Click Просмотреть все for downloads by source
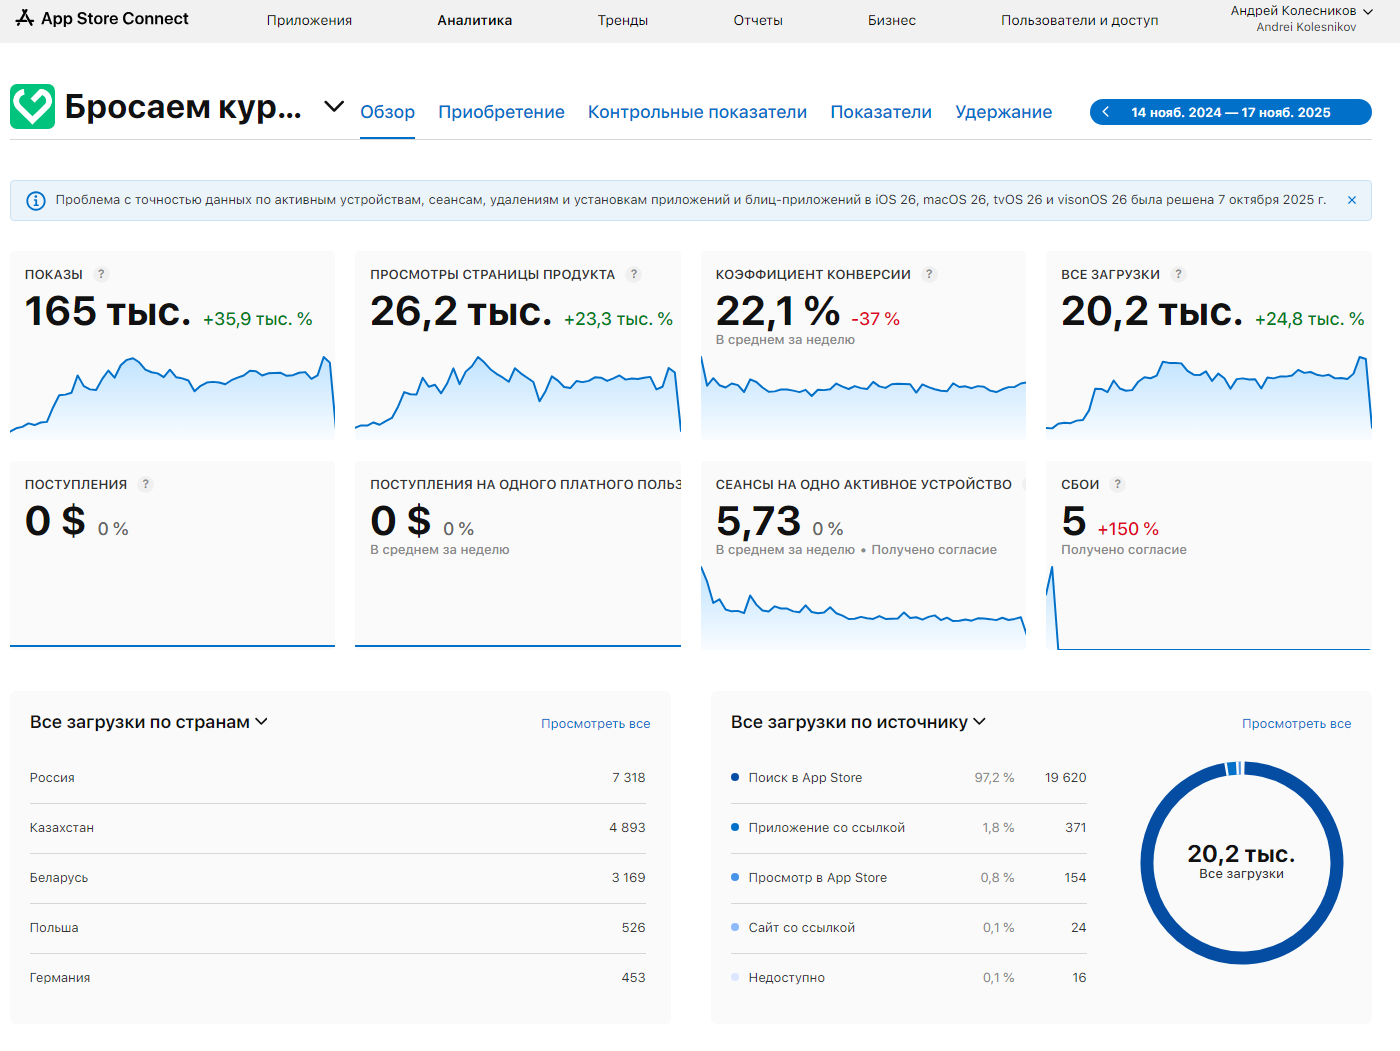This screenshot has height=1051, width=1400. coord(1296,723)
